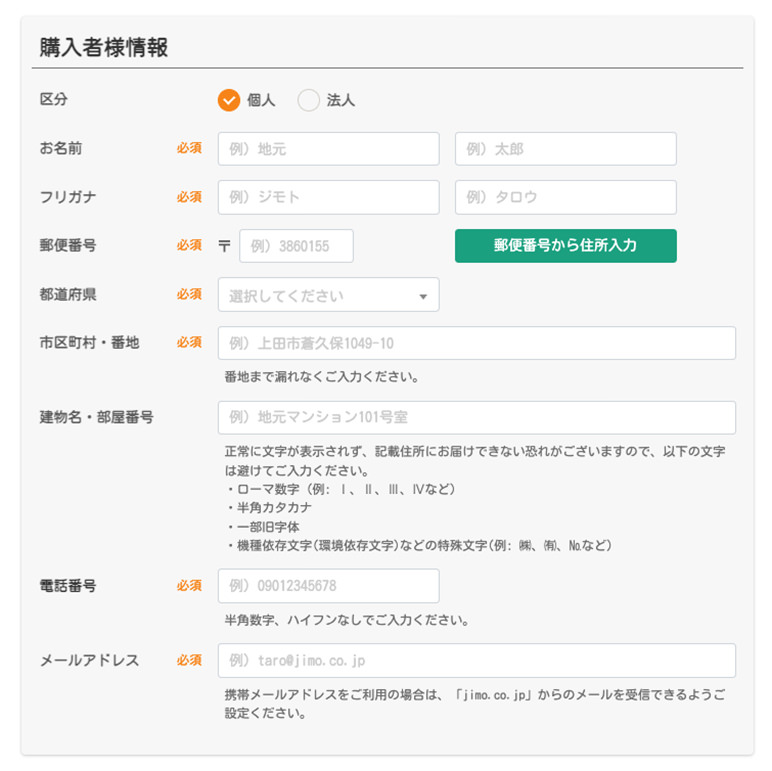The width and height of the screenshot is (772, 771).
Task: Click the 郵便番号から住所入力 button
Action: [566, 246]
